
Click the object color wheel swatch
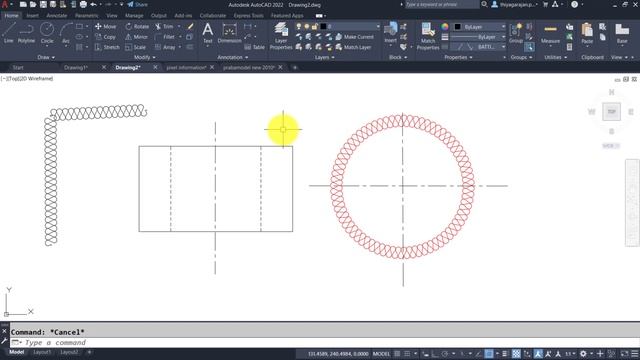[x=444, y=27]
